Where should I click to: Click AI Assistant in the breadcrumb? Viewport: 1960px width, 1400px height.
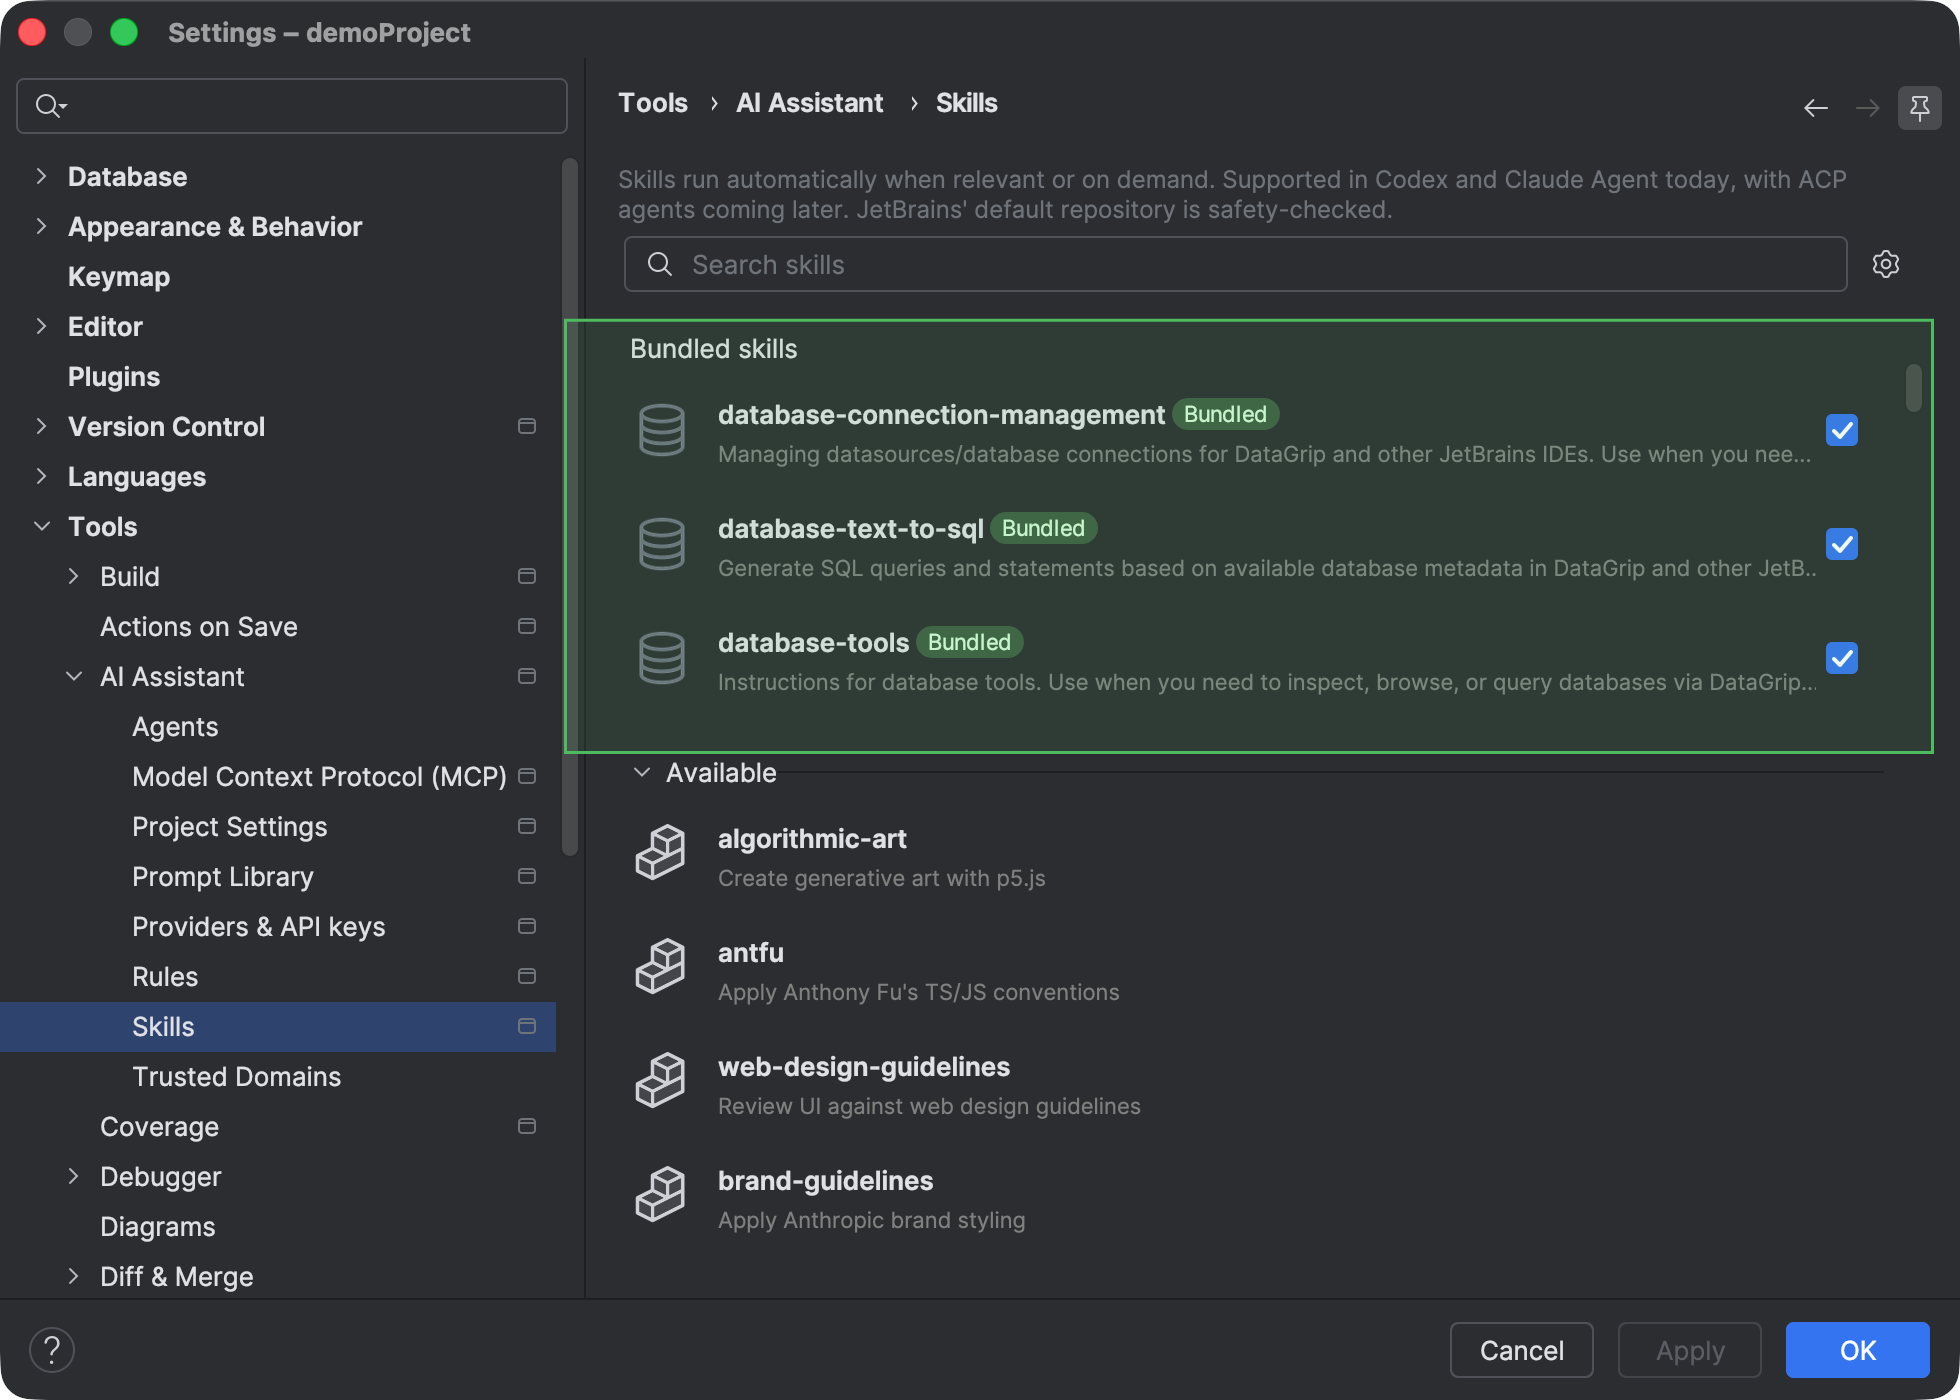[x=809, y=103]
